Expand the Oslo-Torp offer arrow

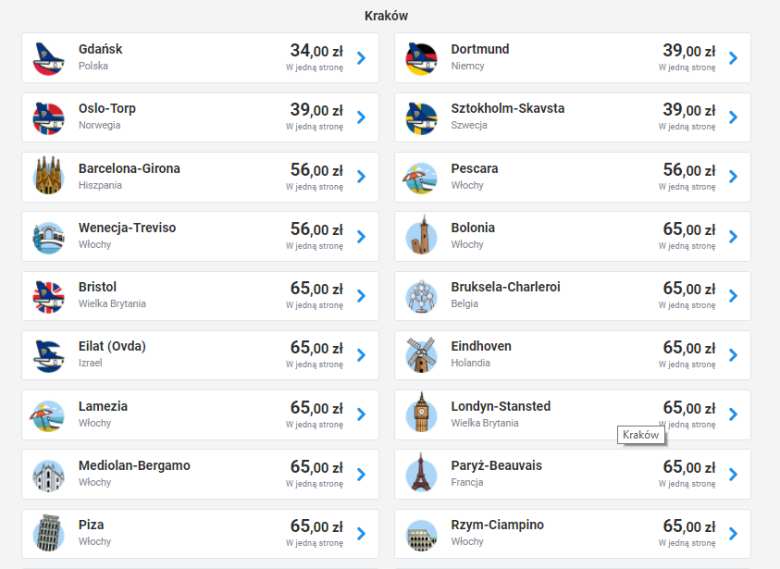[361, 117]
